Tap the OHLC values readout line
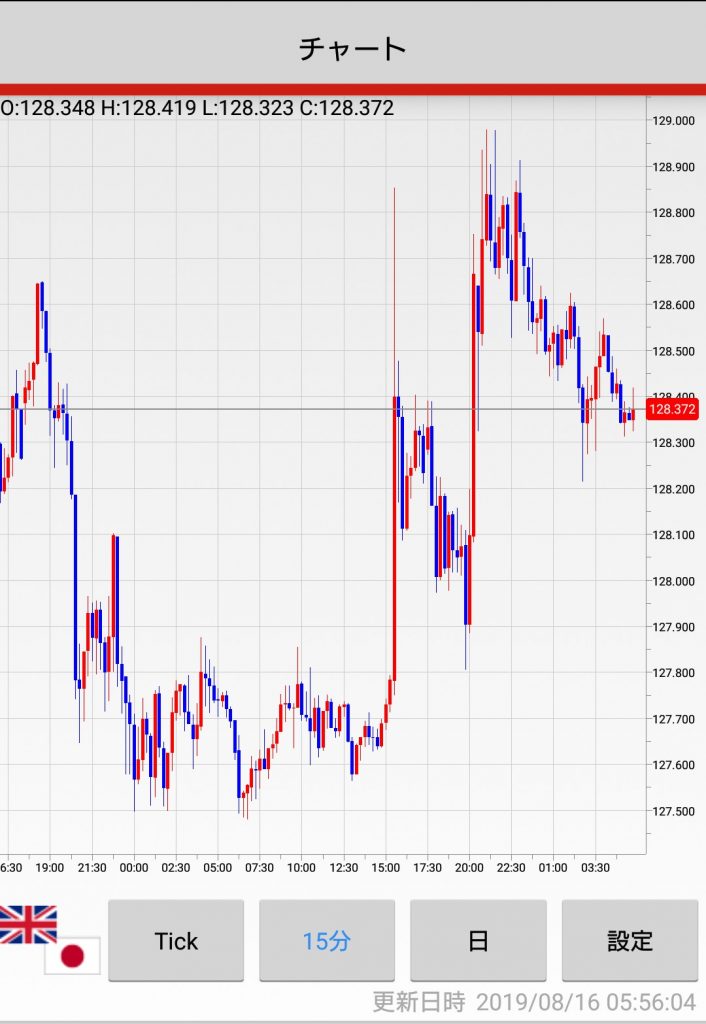This screenshot has width=706, height=1024. (197, 108)
